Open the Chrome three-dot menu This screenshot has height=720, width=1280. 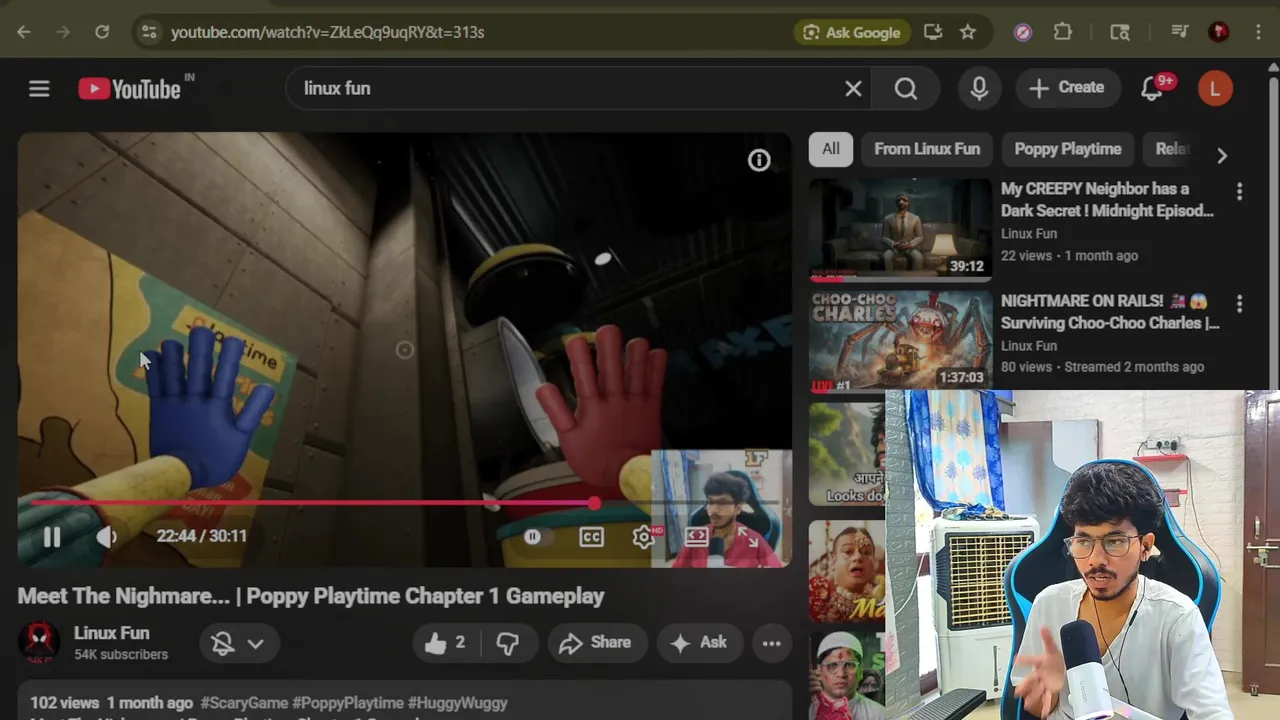pyautogui.click(x=1256, y=32)
